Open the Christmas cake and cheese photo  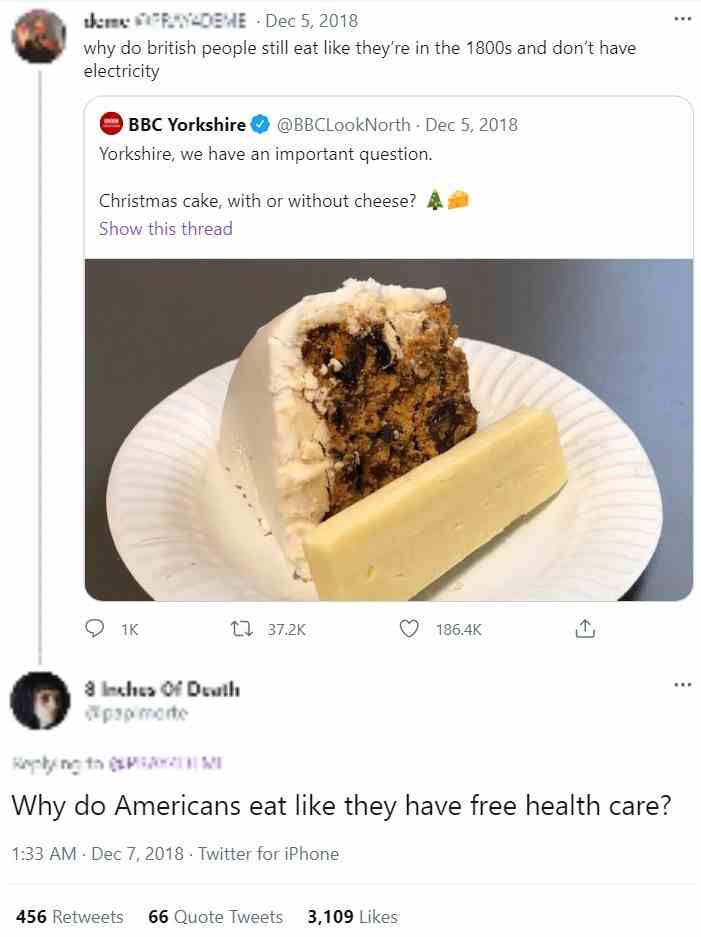tap(388, 430)
